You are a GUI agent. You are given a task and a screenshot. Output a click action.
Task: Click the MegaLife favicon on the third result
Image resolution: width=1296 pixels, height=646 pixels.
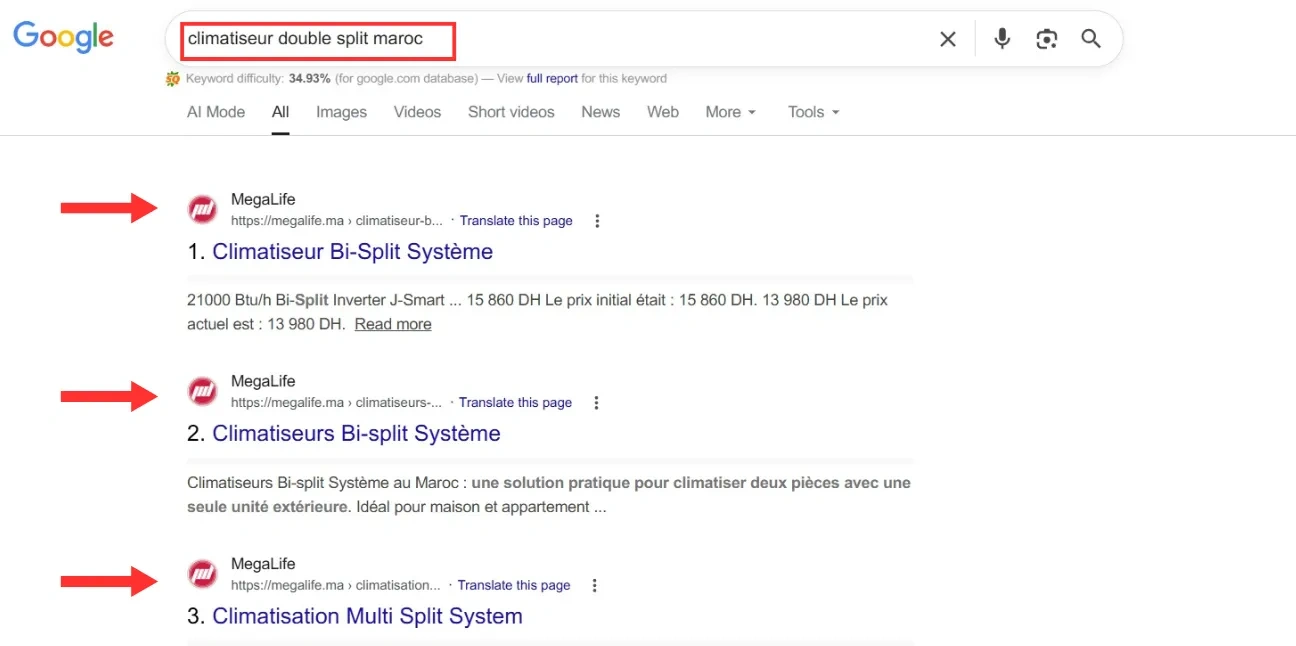pyautogui.click(x=202, y=574)
